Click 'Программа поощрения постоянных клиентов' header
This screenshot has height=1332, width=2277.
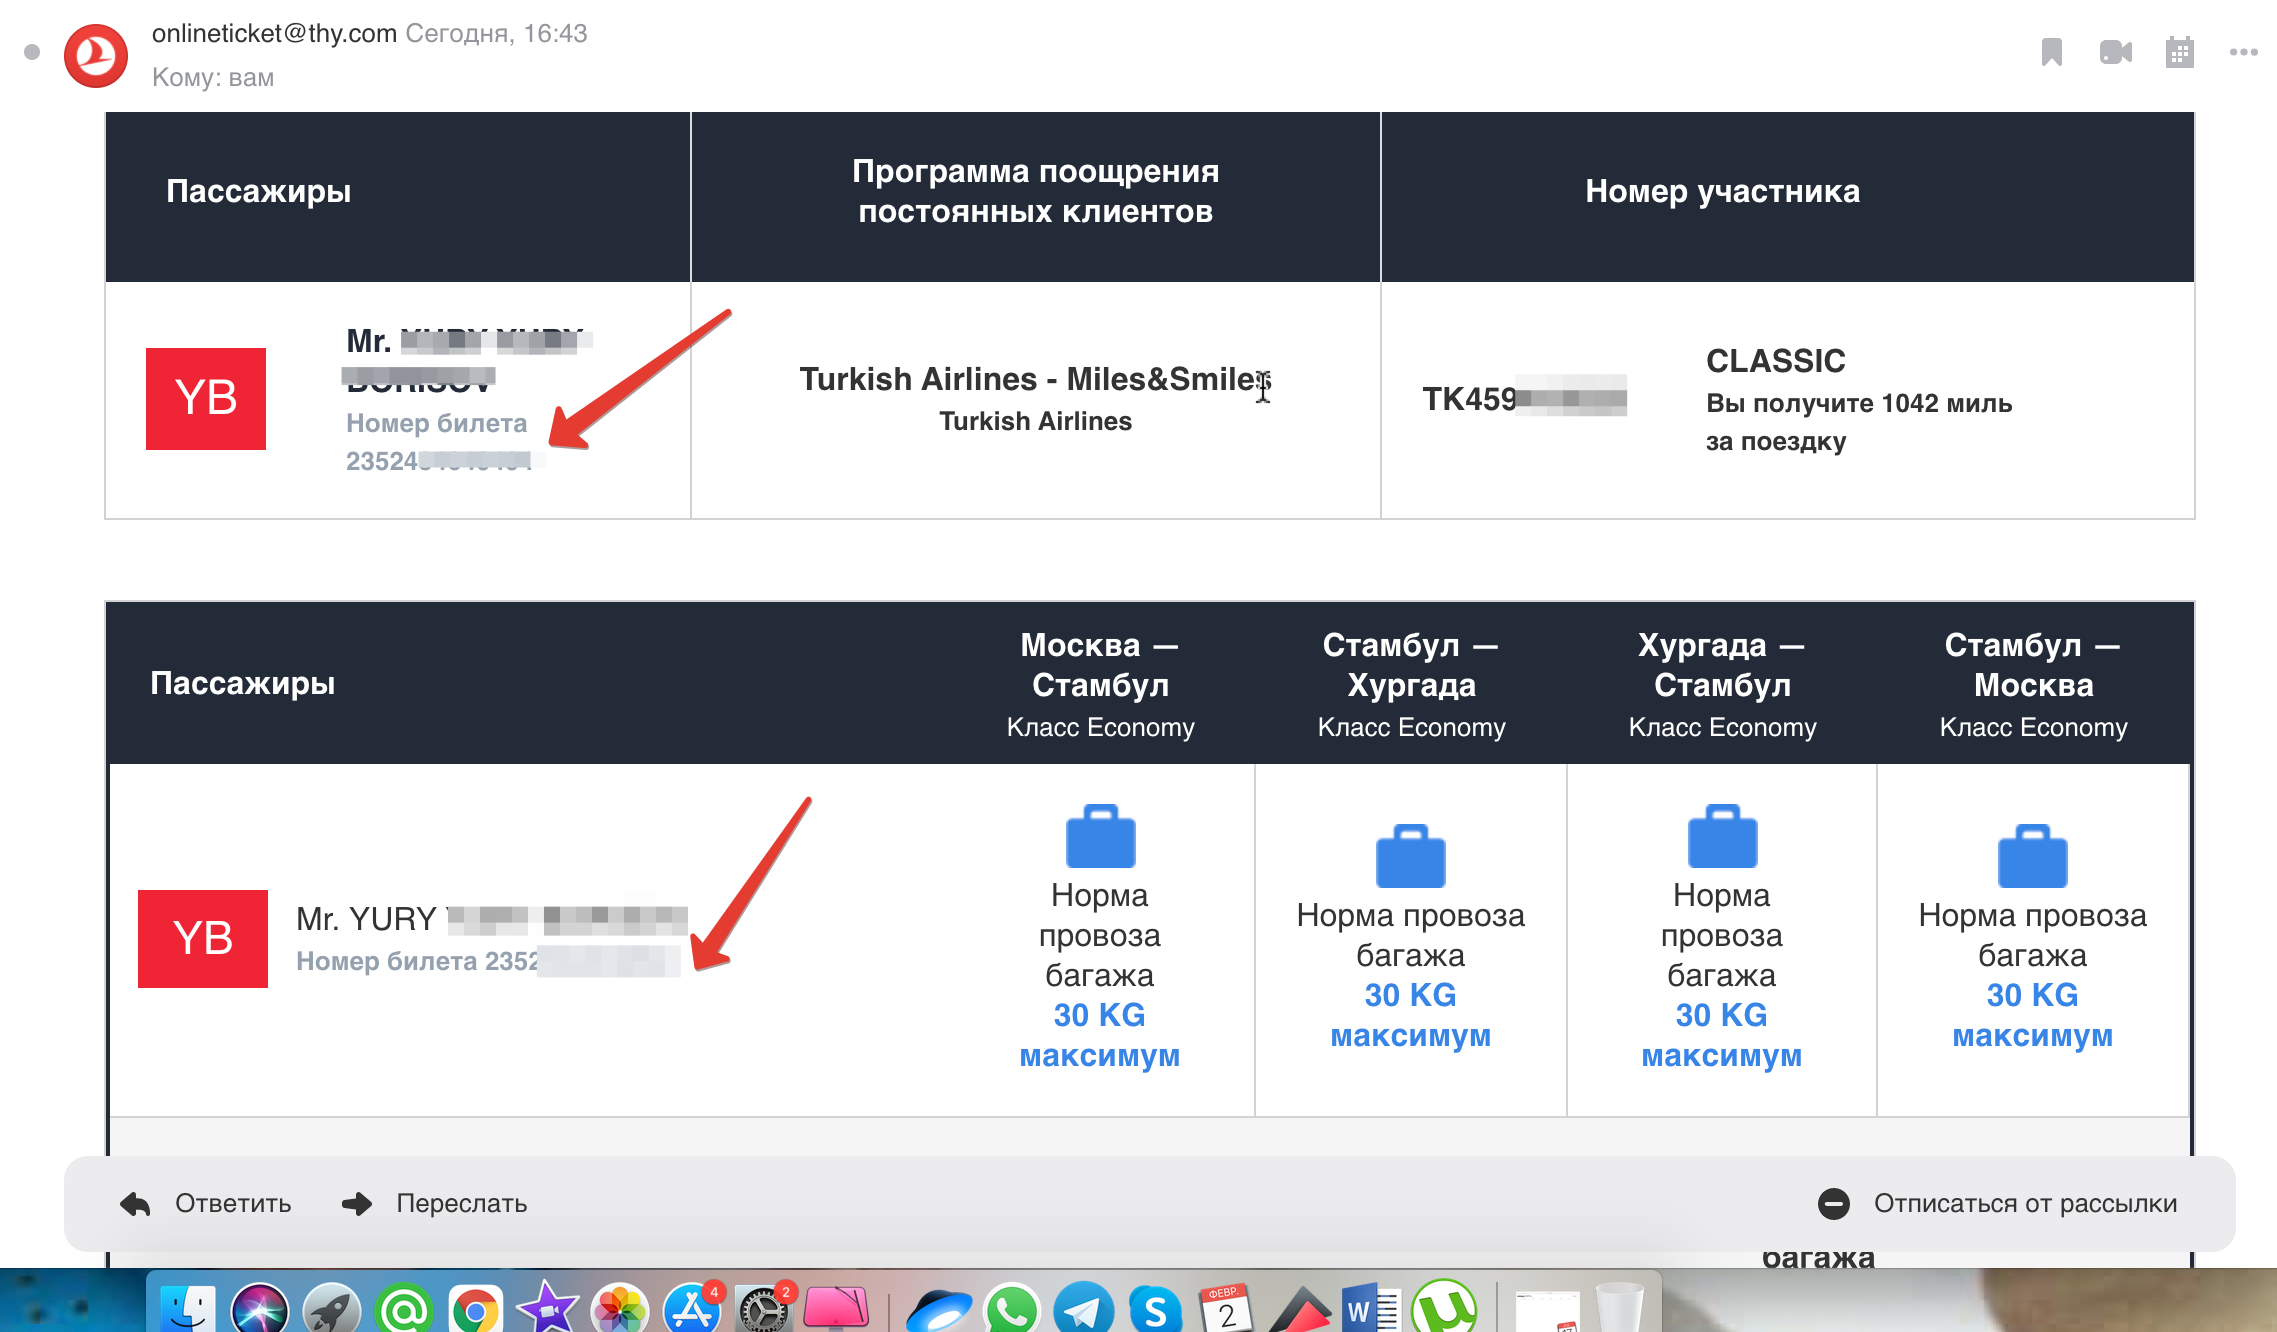1035,191
